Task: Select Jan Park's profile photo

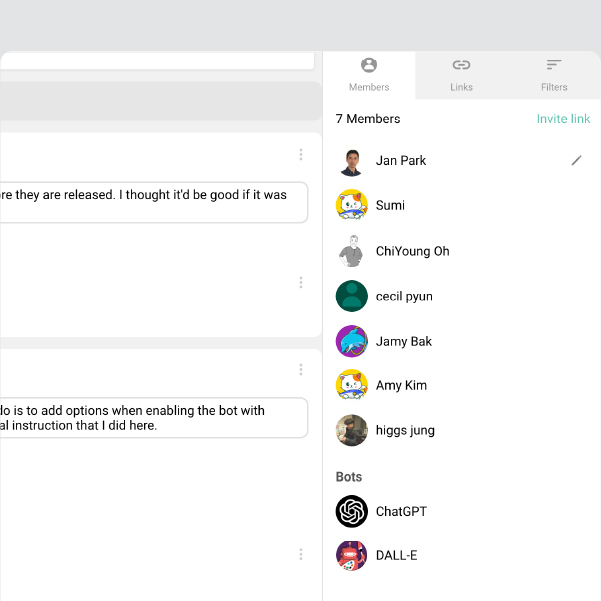Action: [x=352, y=161]
